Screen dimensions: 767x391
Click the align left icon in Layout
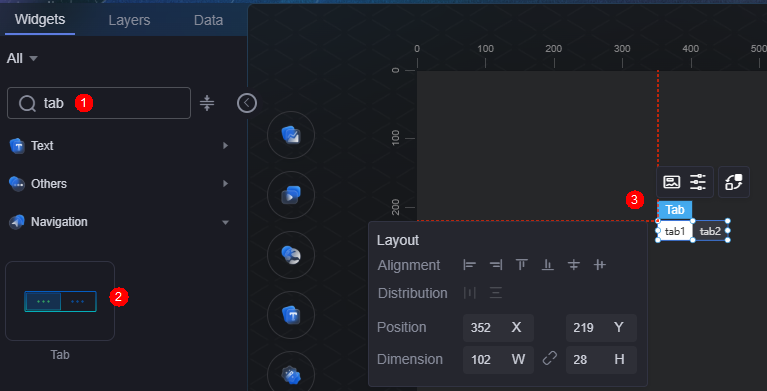click(x=470, y=265)
